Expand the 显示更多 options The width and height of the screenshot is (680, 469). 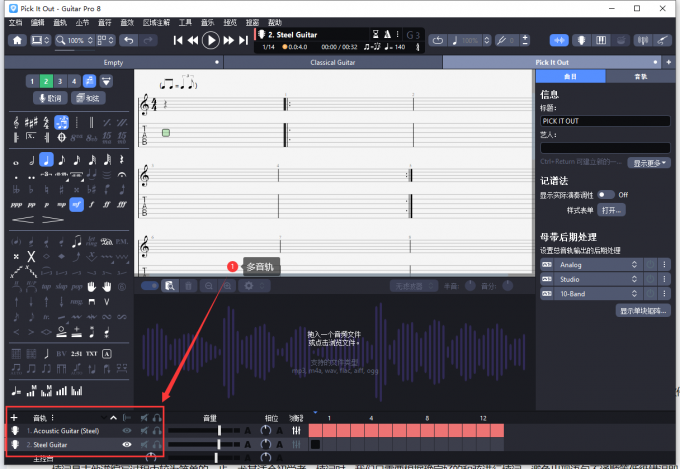point(649,162)
